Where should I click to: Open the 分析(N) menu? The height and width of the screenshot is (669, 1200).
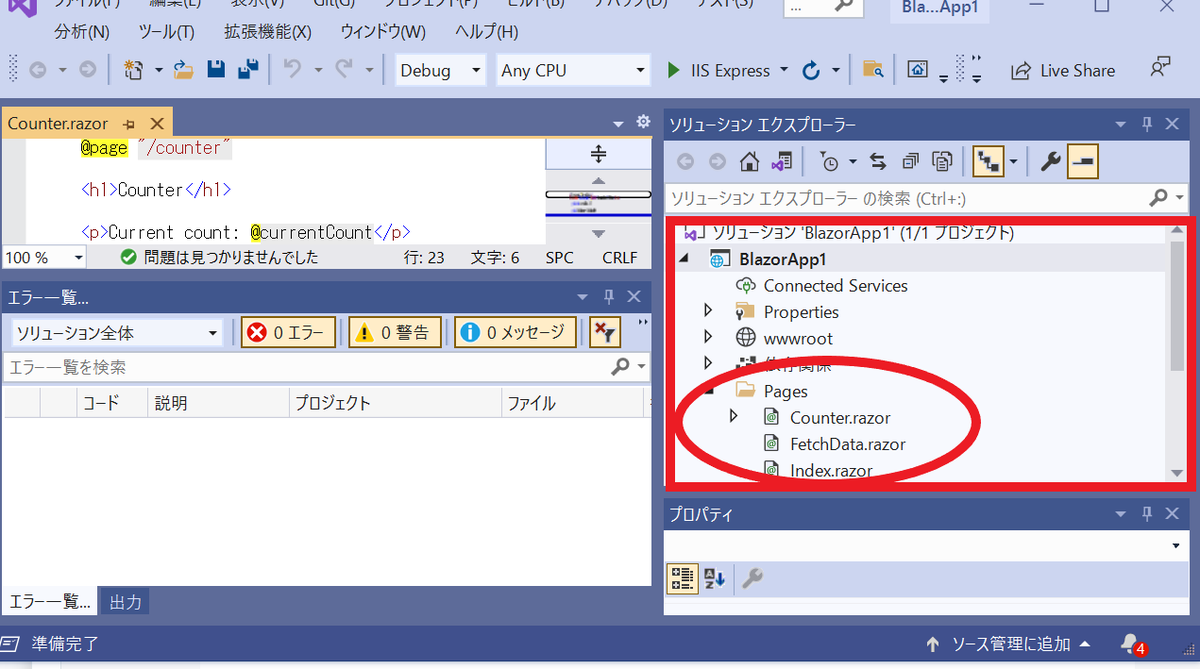point(82,31)
